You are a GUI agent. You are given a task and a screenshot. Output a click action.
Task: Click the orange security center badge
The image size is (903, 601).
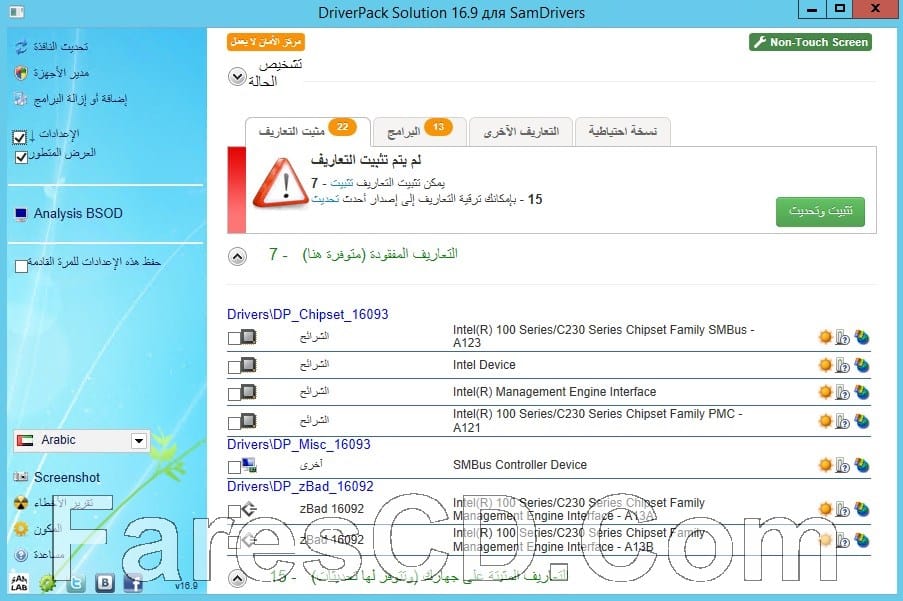click(x=265, y=42)
